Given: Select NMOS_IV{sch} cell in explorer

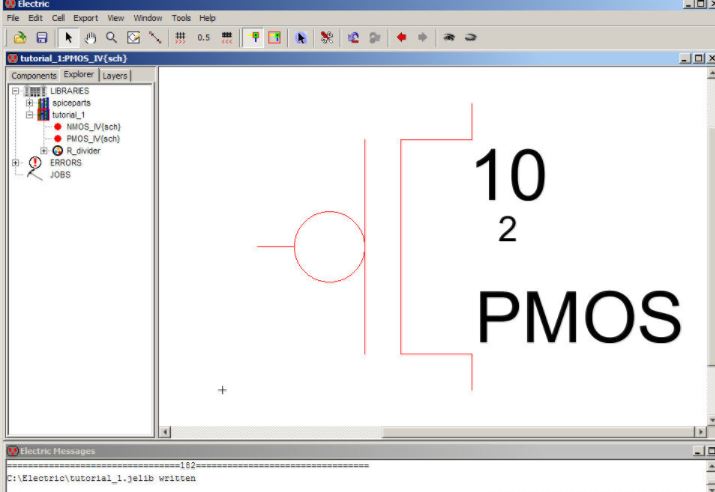Looking at the screenshot, I should tap(93, 127).
